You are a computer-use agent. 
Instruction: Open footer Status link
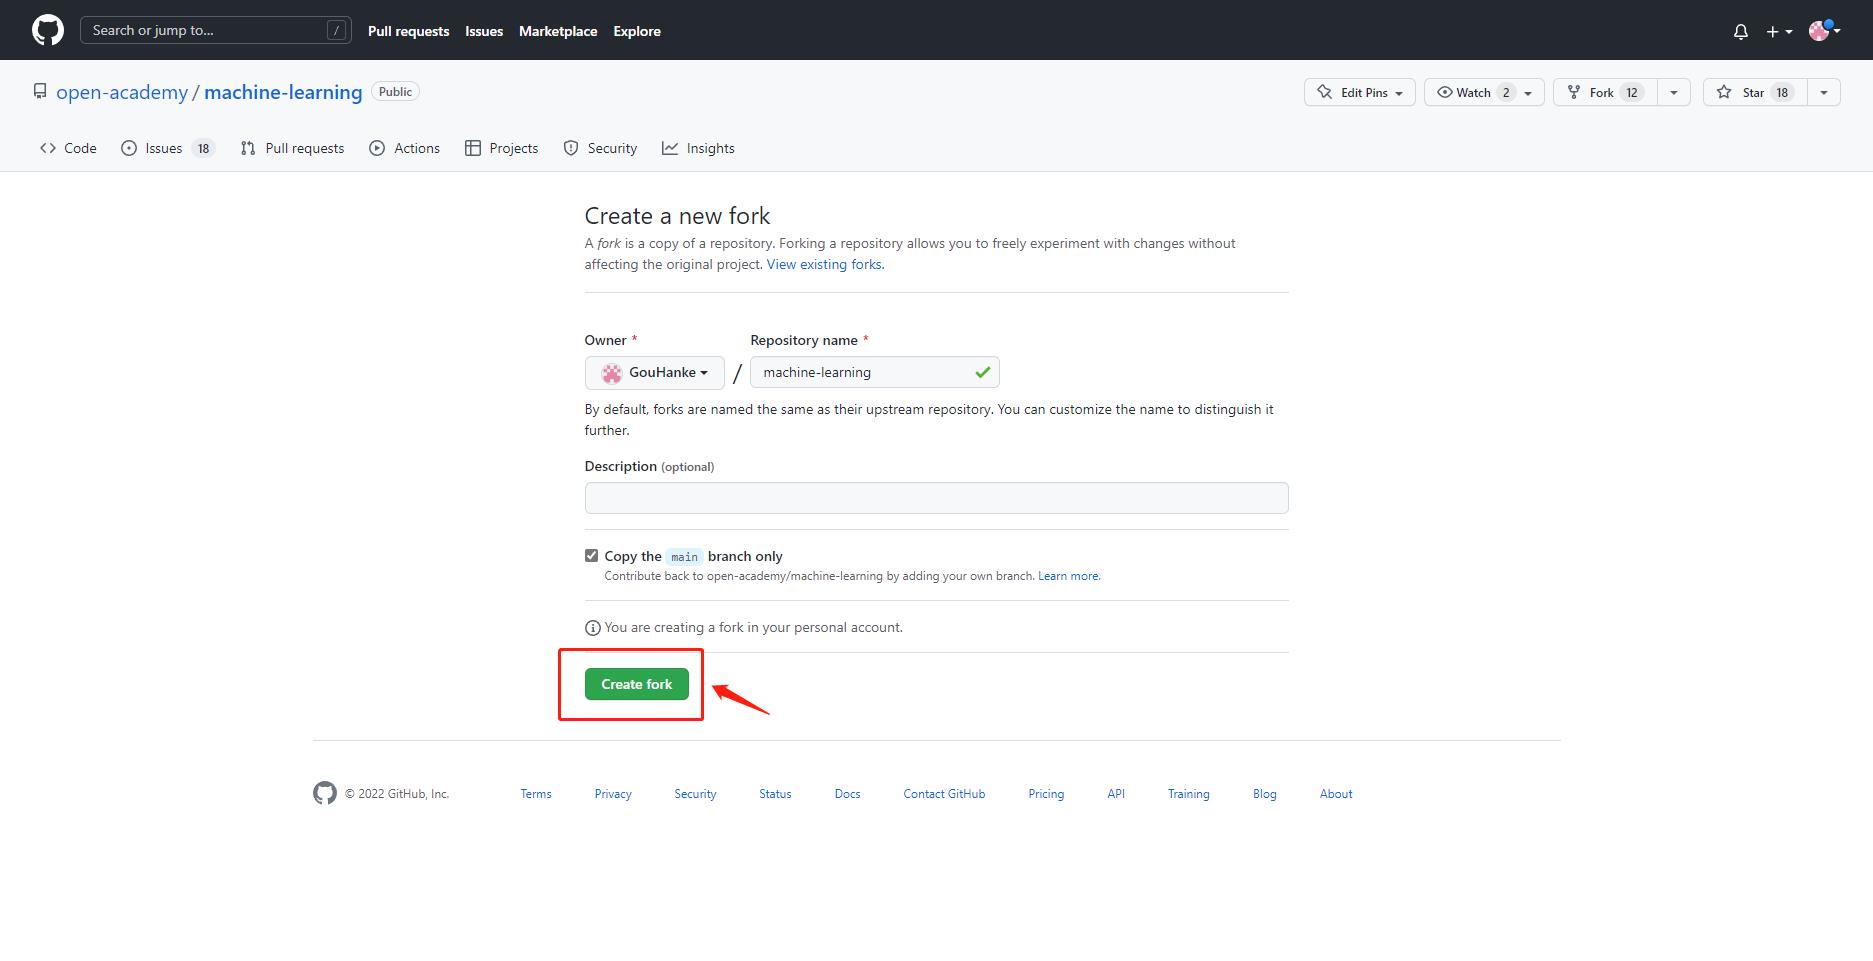775,794
